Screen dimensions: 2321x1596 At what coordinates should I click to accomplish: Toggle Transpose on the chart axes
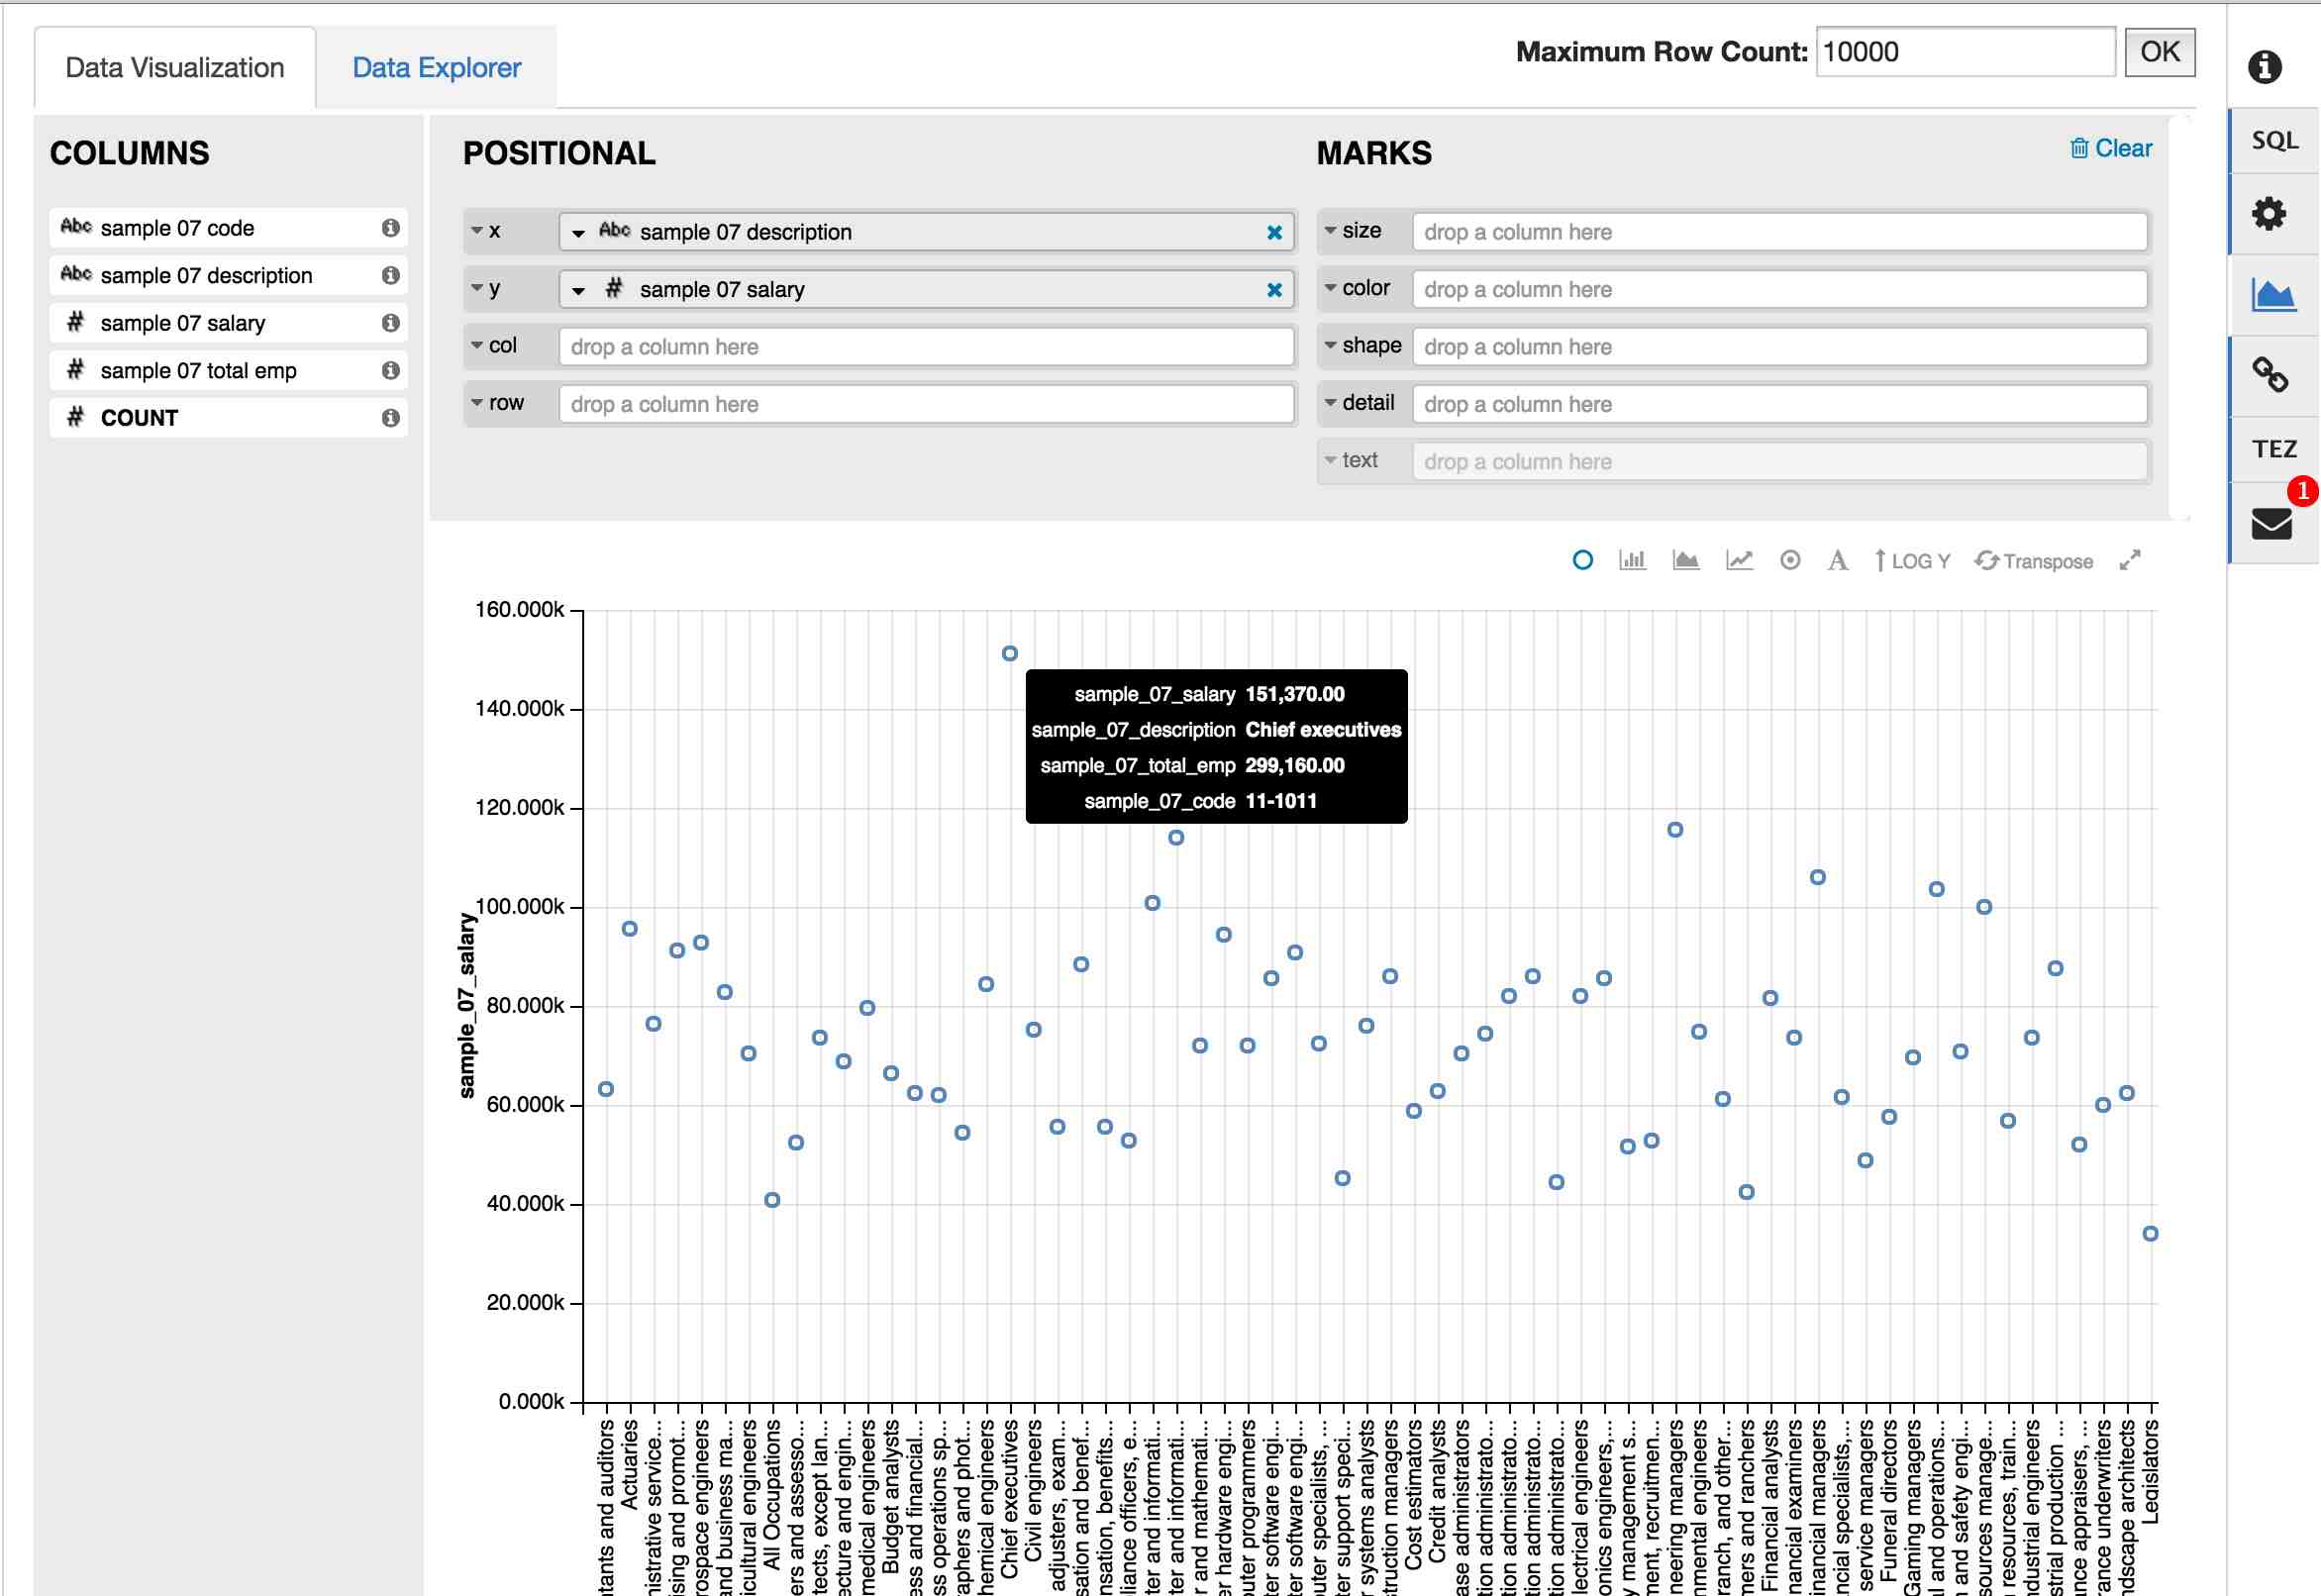pyautogui.click(x=2035, y=560)
